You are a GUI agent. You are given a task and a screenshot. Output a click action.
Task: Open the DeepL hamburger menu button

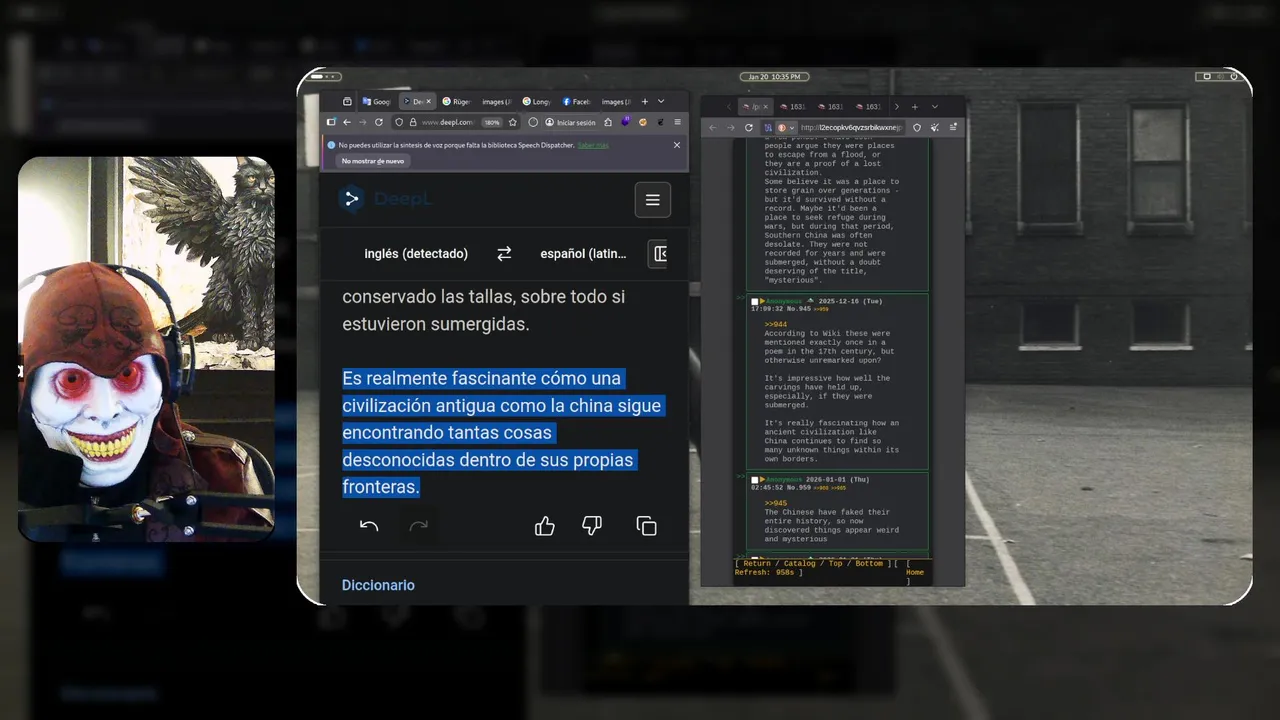tap(652, 200)
